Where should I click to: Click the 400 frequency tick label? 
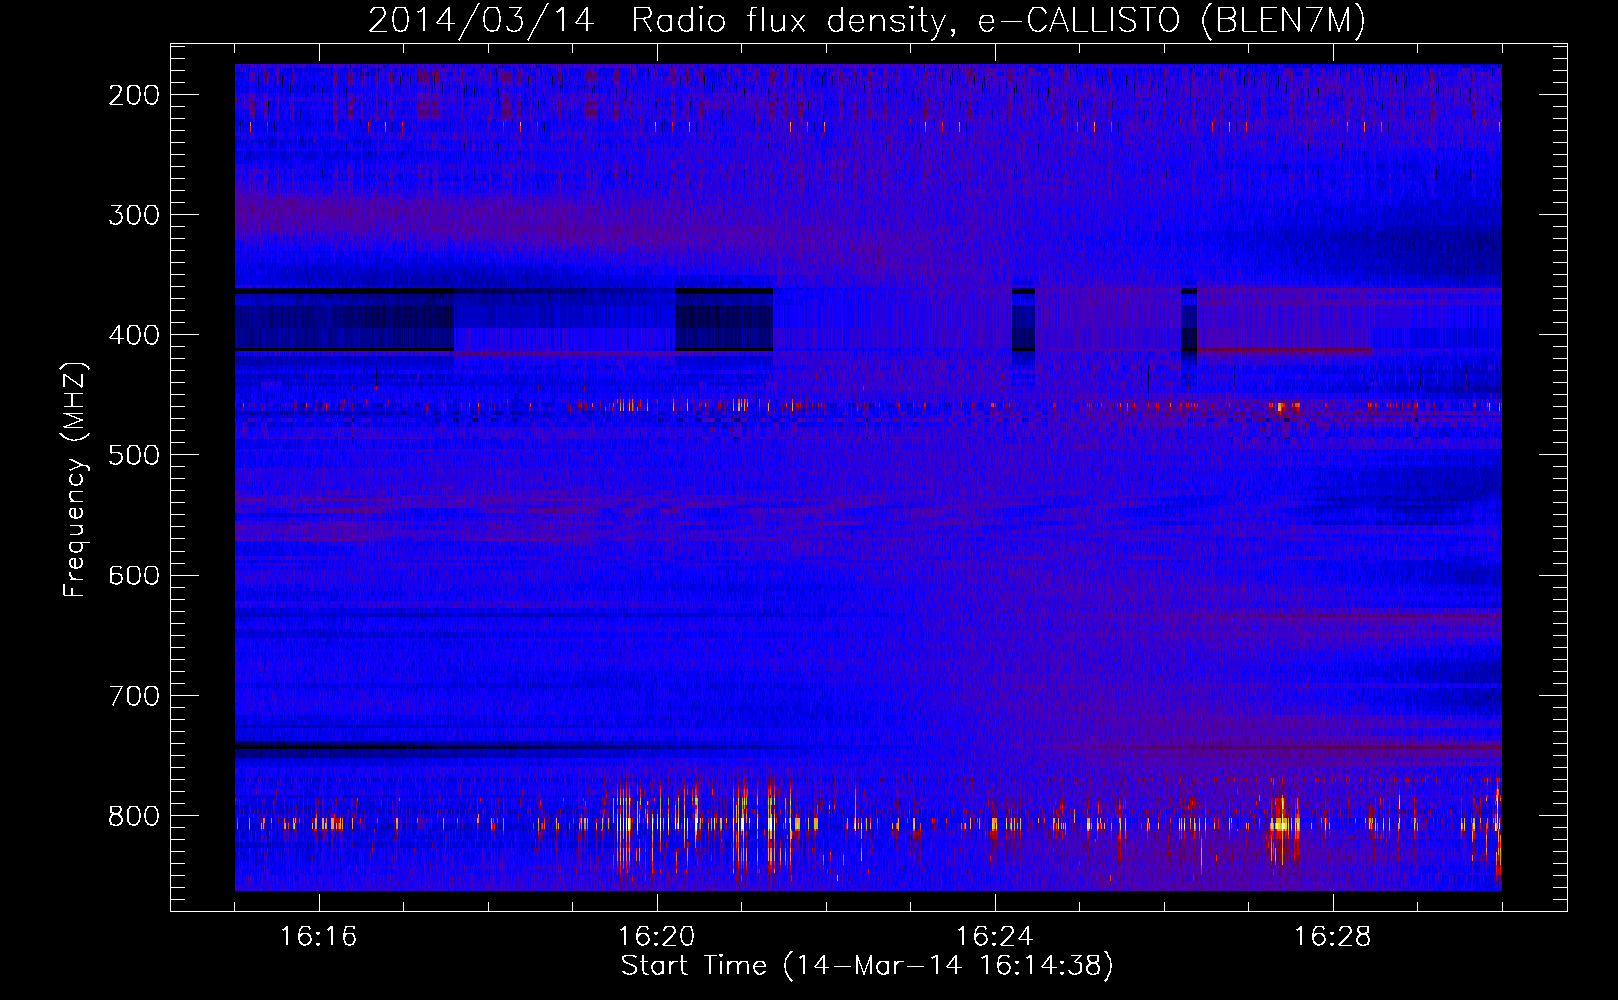[x=133, y=335]
